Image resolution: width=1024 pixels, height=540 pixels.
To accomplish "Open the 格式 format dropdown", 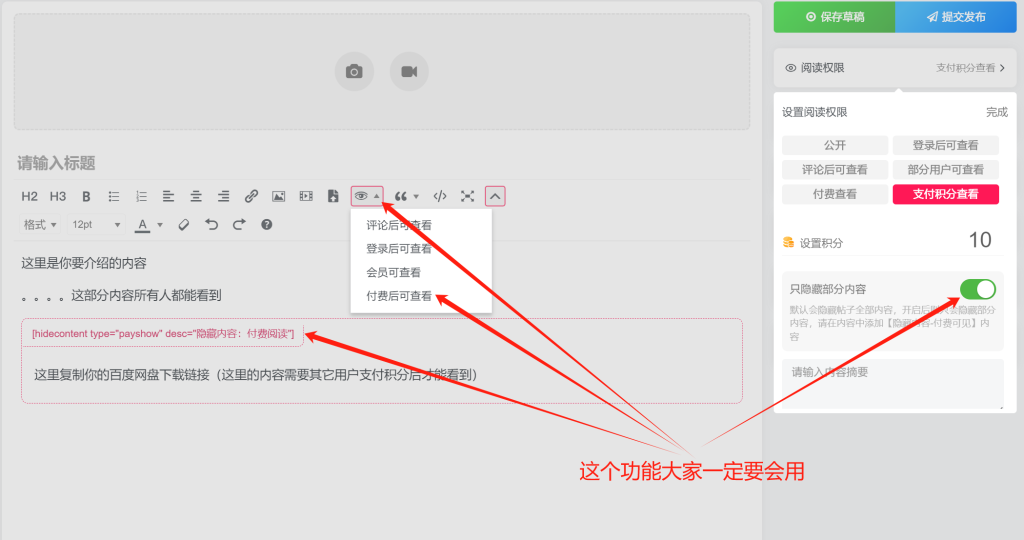I will click(x=40, y=225).
